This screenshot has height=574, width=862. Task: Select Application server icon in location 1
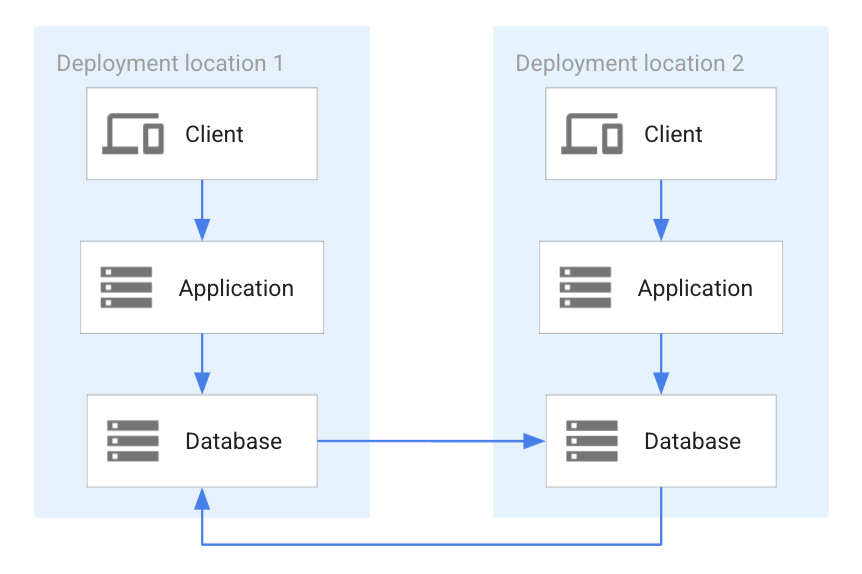(x=127, y=288)
